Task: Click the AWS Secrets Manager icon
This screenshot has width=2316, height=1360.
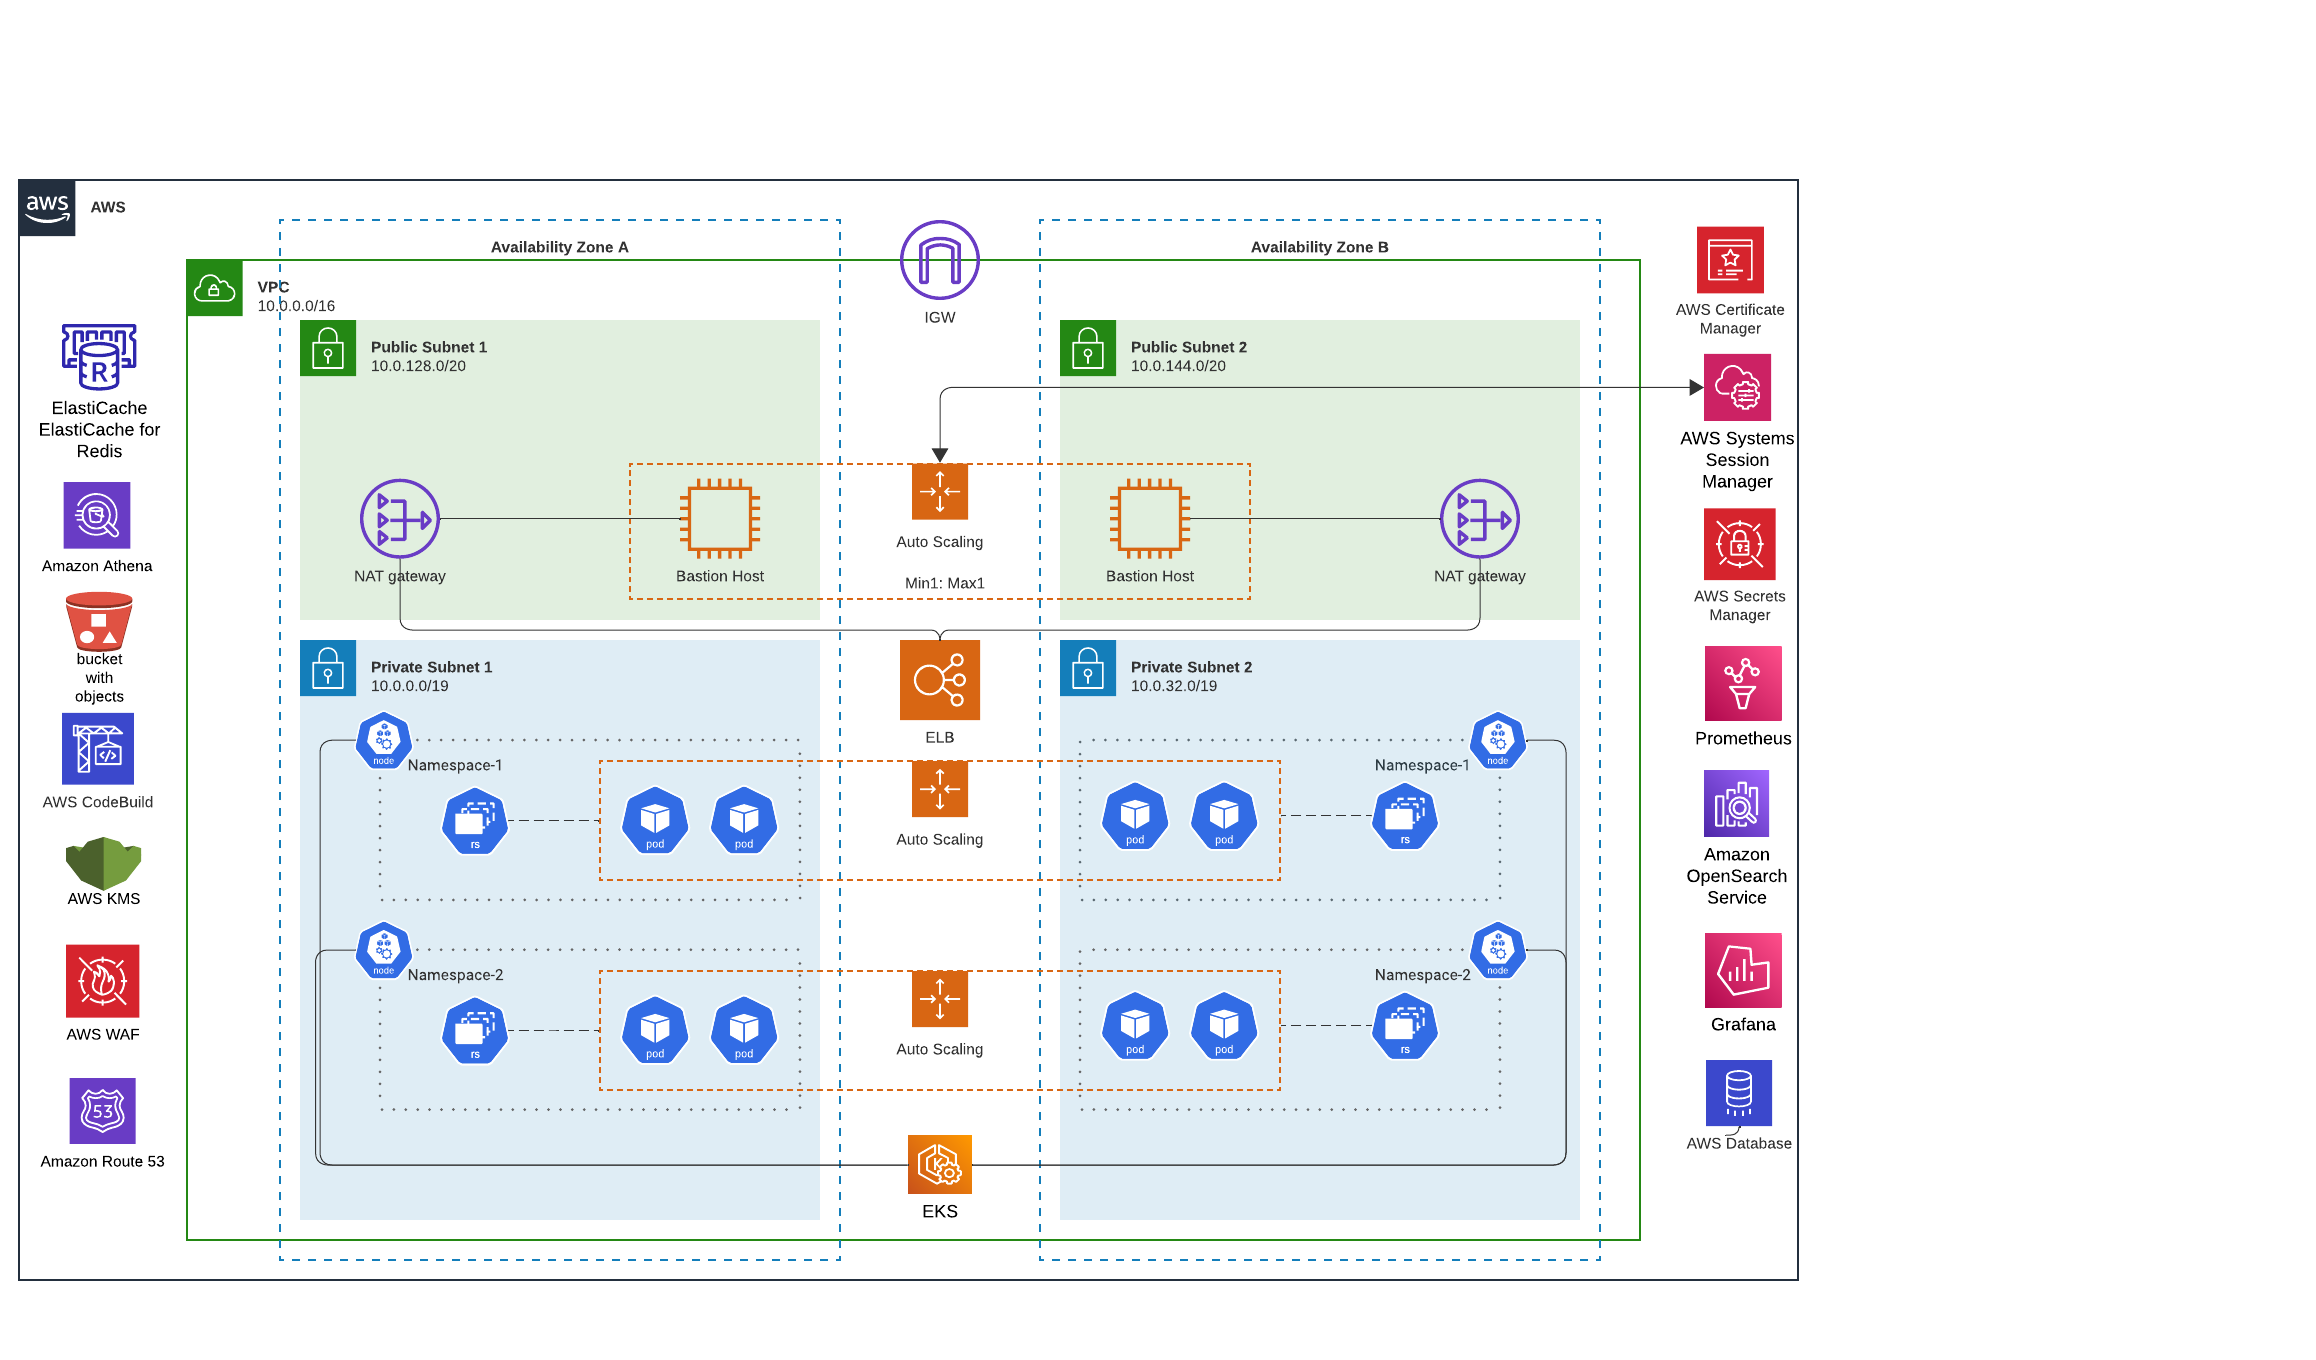Action: pyautogui.click(x=1740, y=544)
